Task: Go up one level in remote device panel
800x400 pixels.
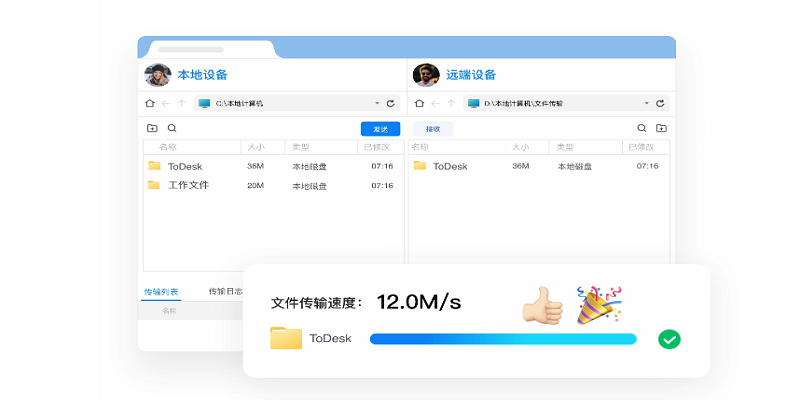Action: (449, 103)
